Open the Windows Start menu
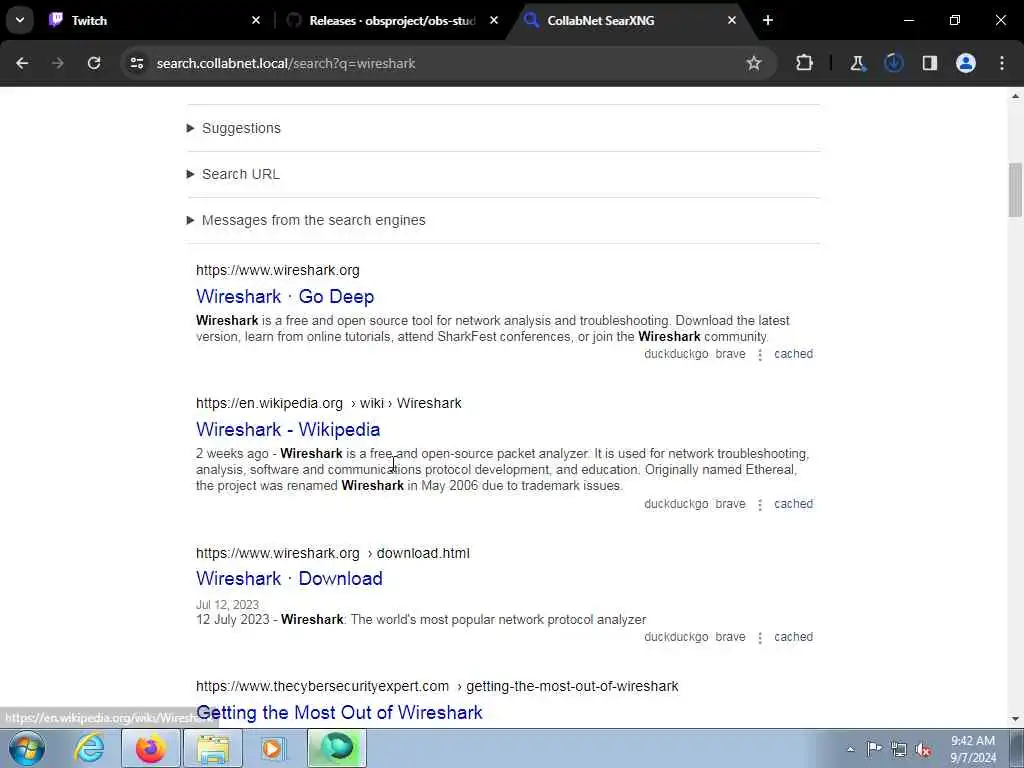The width and height of the screenshot is (1024, 768). pos(27,748)
